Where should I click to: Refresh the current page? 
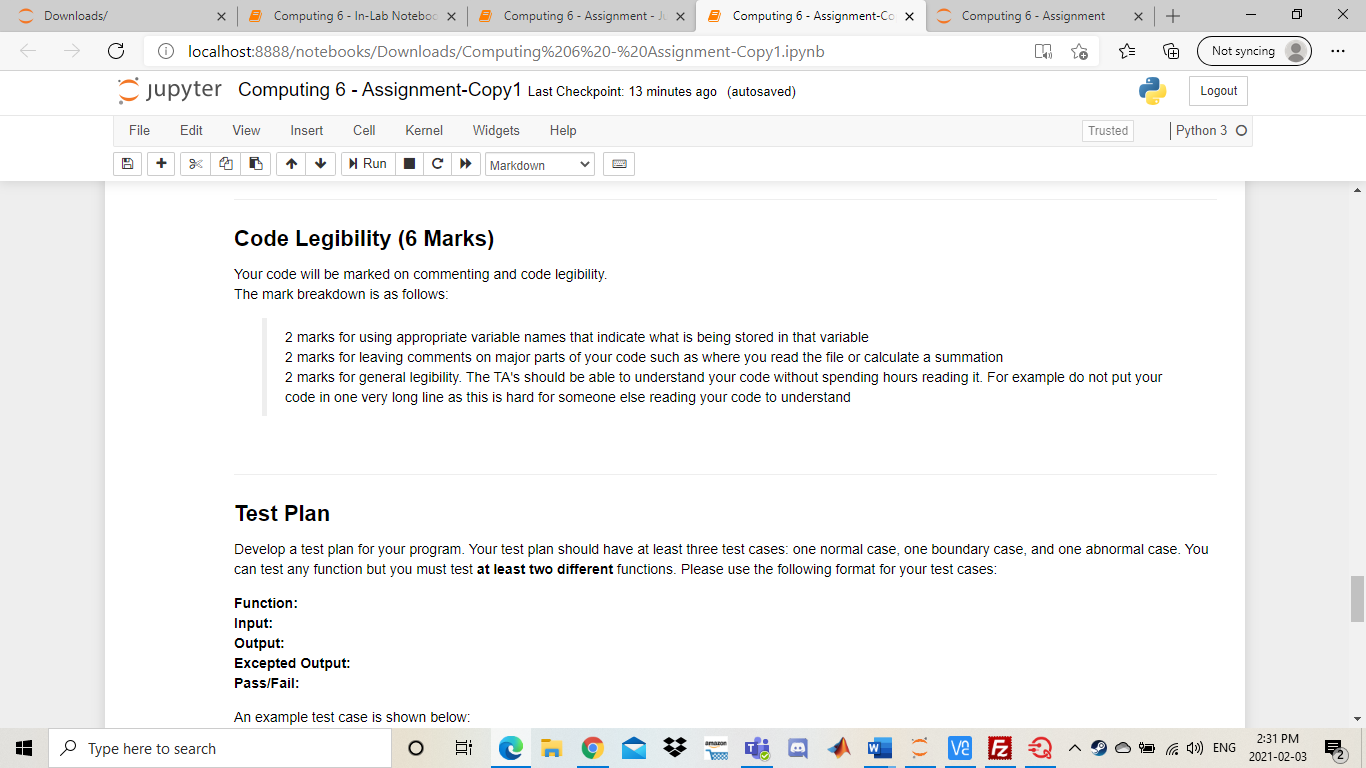coord(115,51)
